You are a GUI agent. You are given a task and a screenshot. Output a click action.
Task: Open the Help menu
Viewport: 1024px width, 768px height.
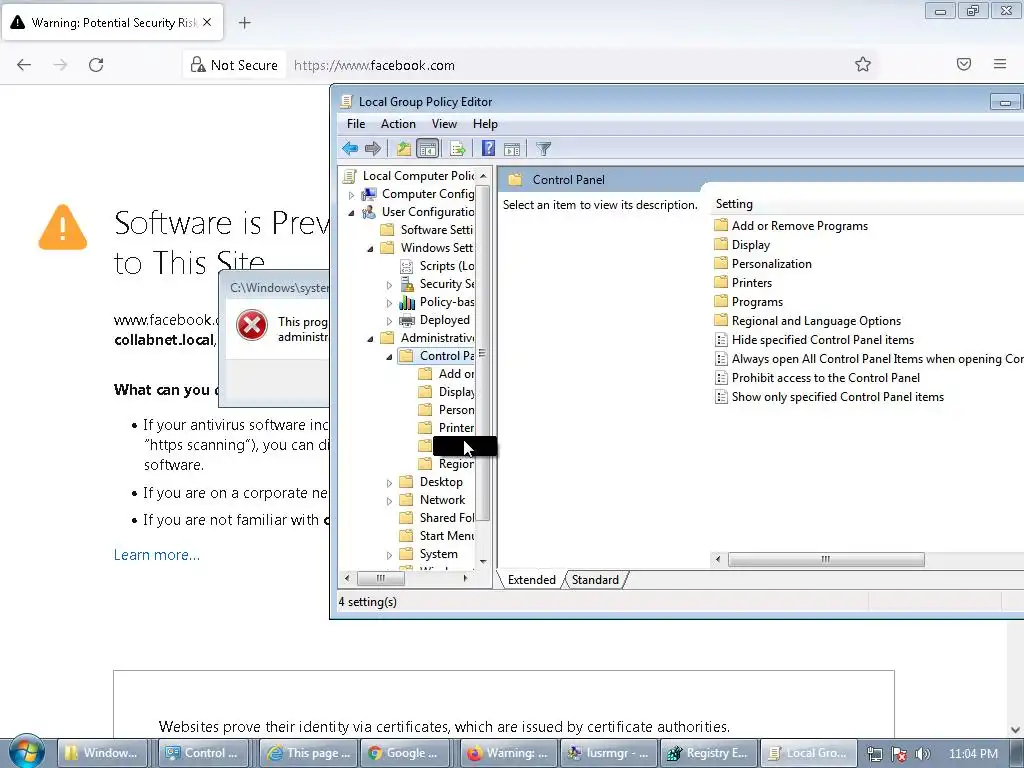point(485,123)
